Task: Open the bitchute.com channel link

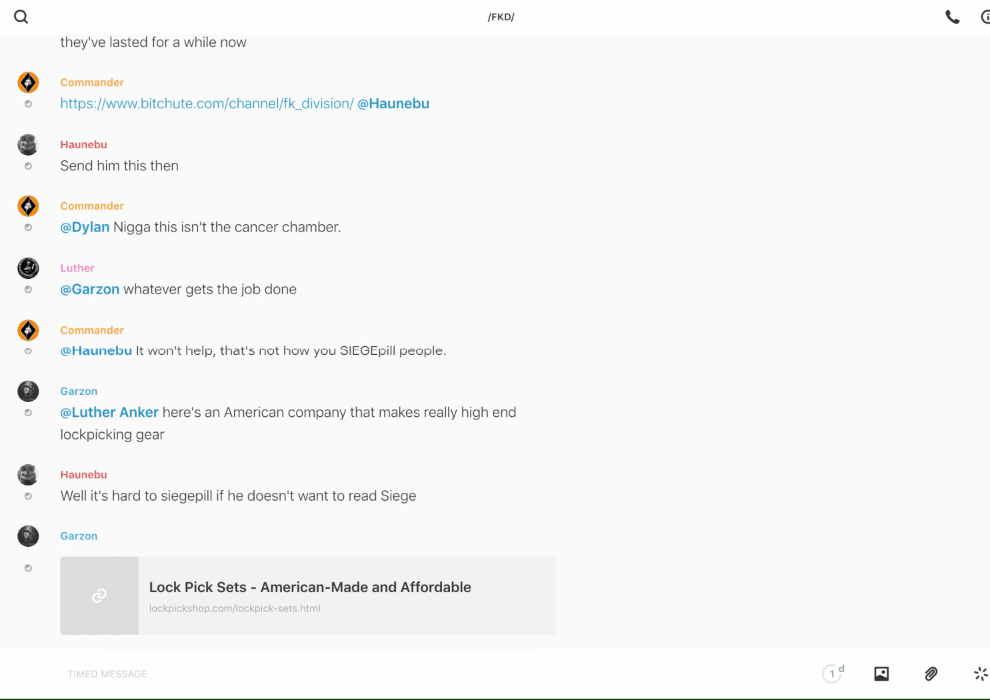Action: [206, 104]
